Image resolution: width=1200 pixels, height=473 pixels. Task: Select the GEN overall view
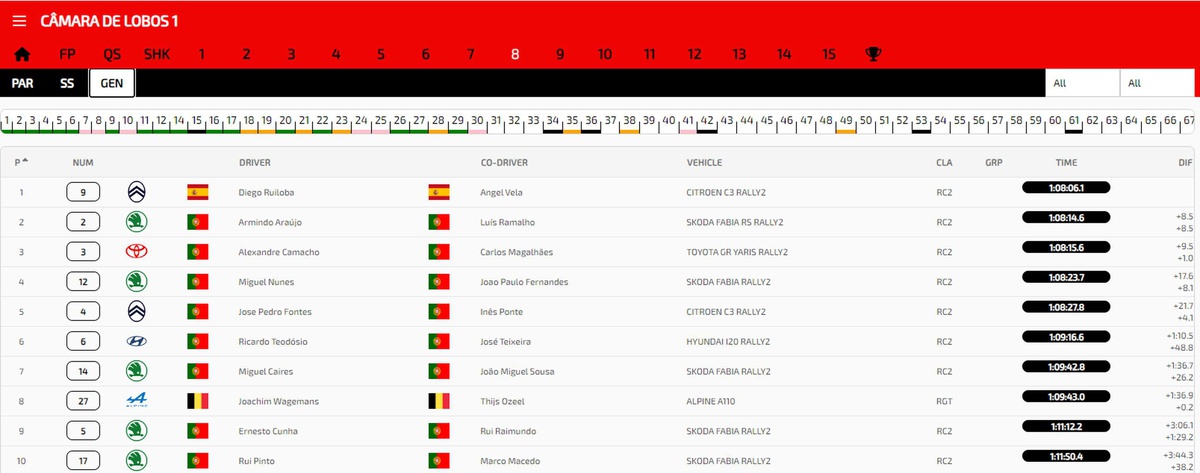112,83
